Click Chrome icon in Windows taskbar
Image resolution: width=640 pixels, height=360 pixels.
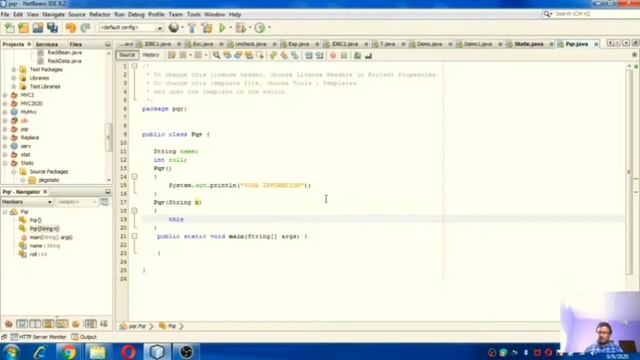69,352
